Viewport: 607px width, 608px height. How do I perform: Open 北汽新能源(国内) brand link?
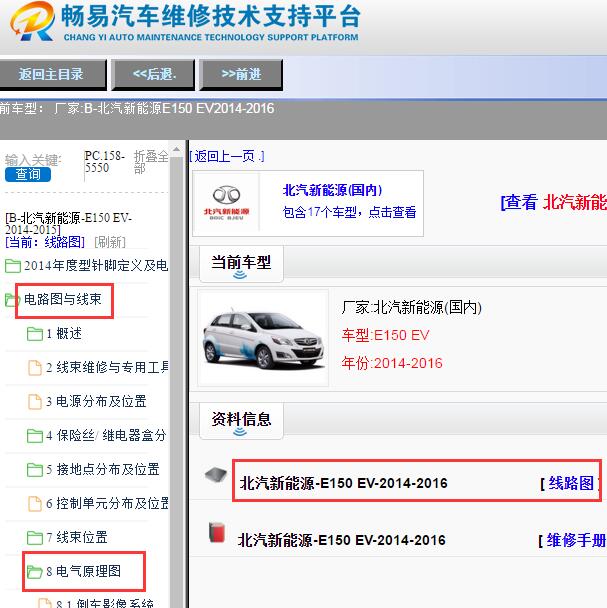click(332, 190)
